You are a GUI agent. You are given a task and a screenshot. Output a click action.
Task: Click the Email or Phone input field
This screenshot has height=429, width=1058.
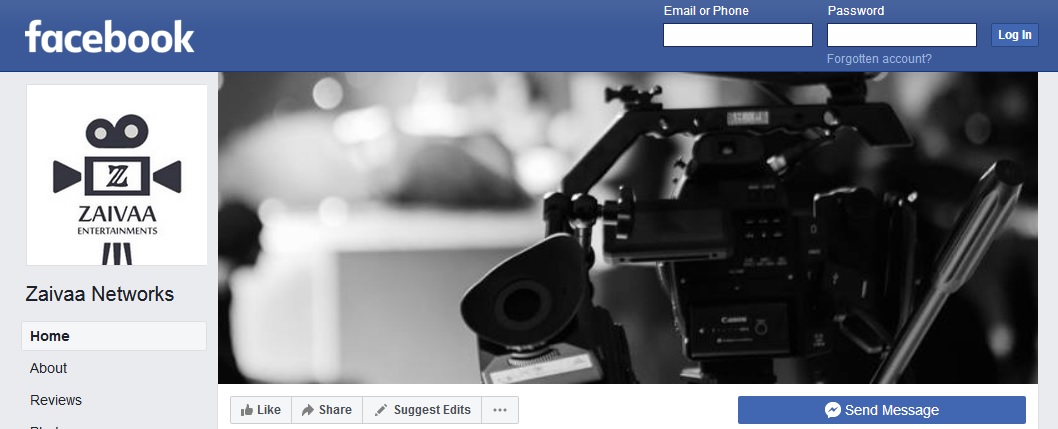tap(738, 36)
